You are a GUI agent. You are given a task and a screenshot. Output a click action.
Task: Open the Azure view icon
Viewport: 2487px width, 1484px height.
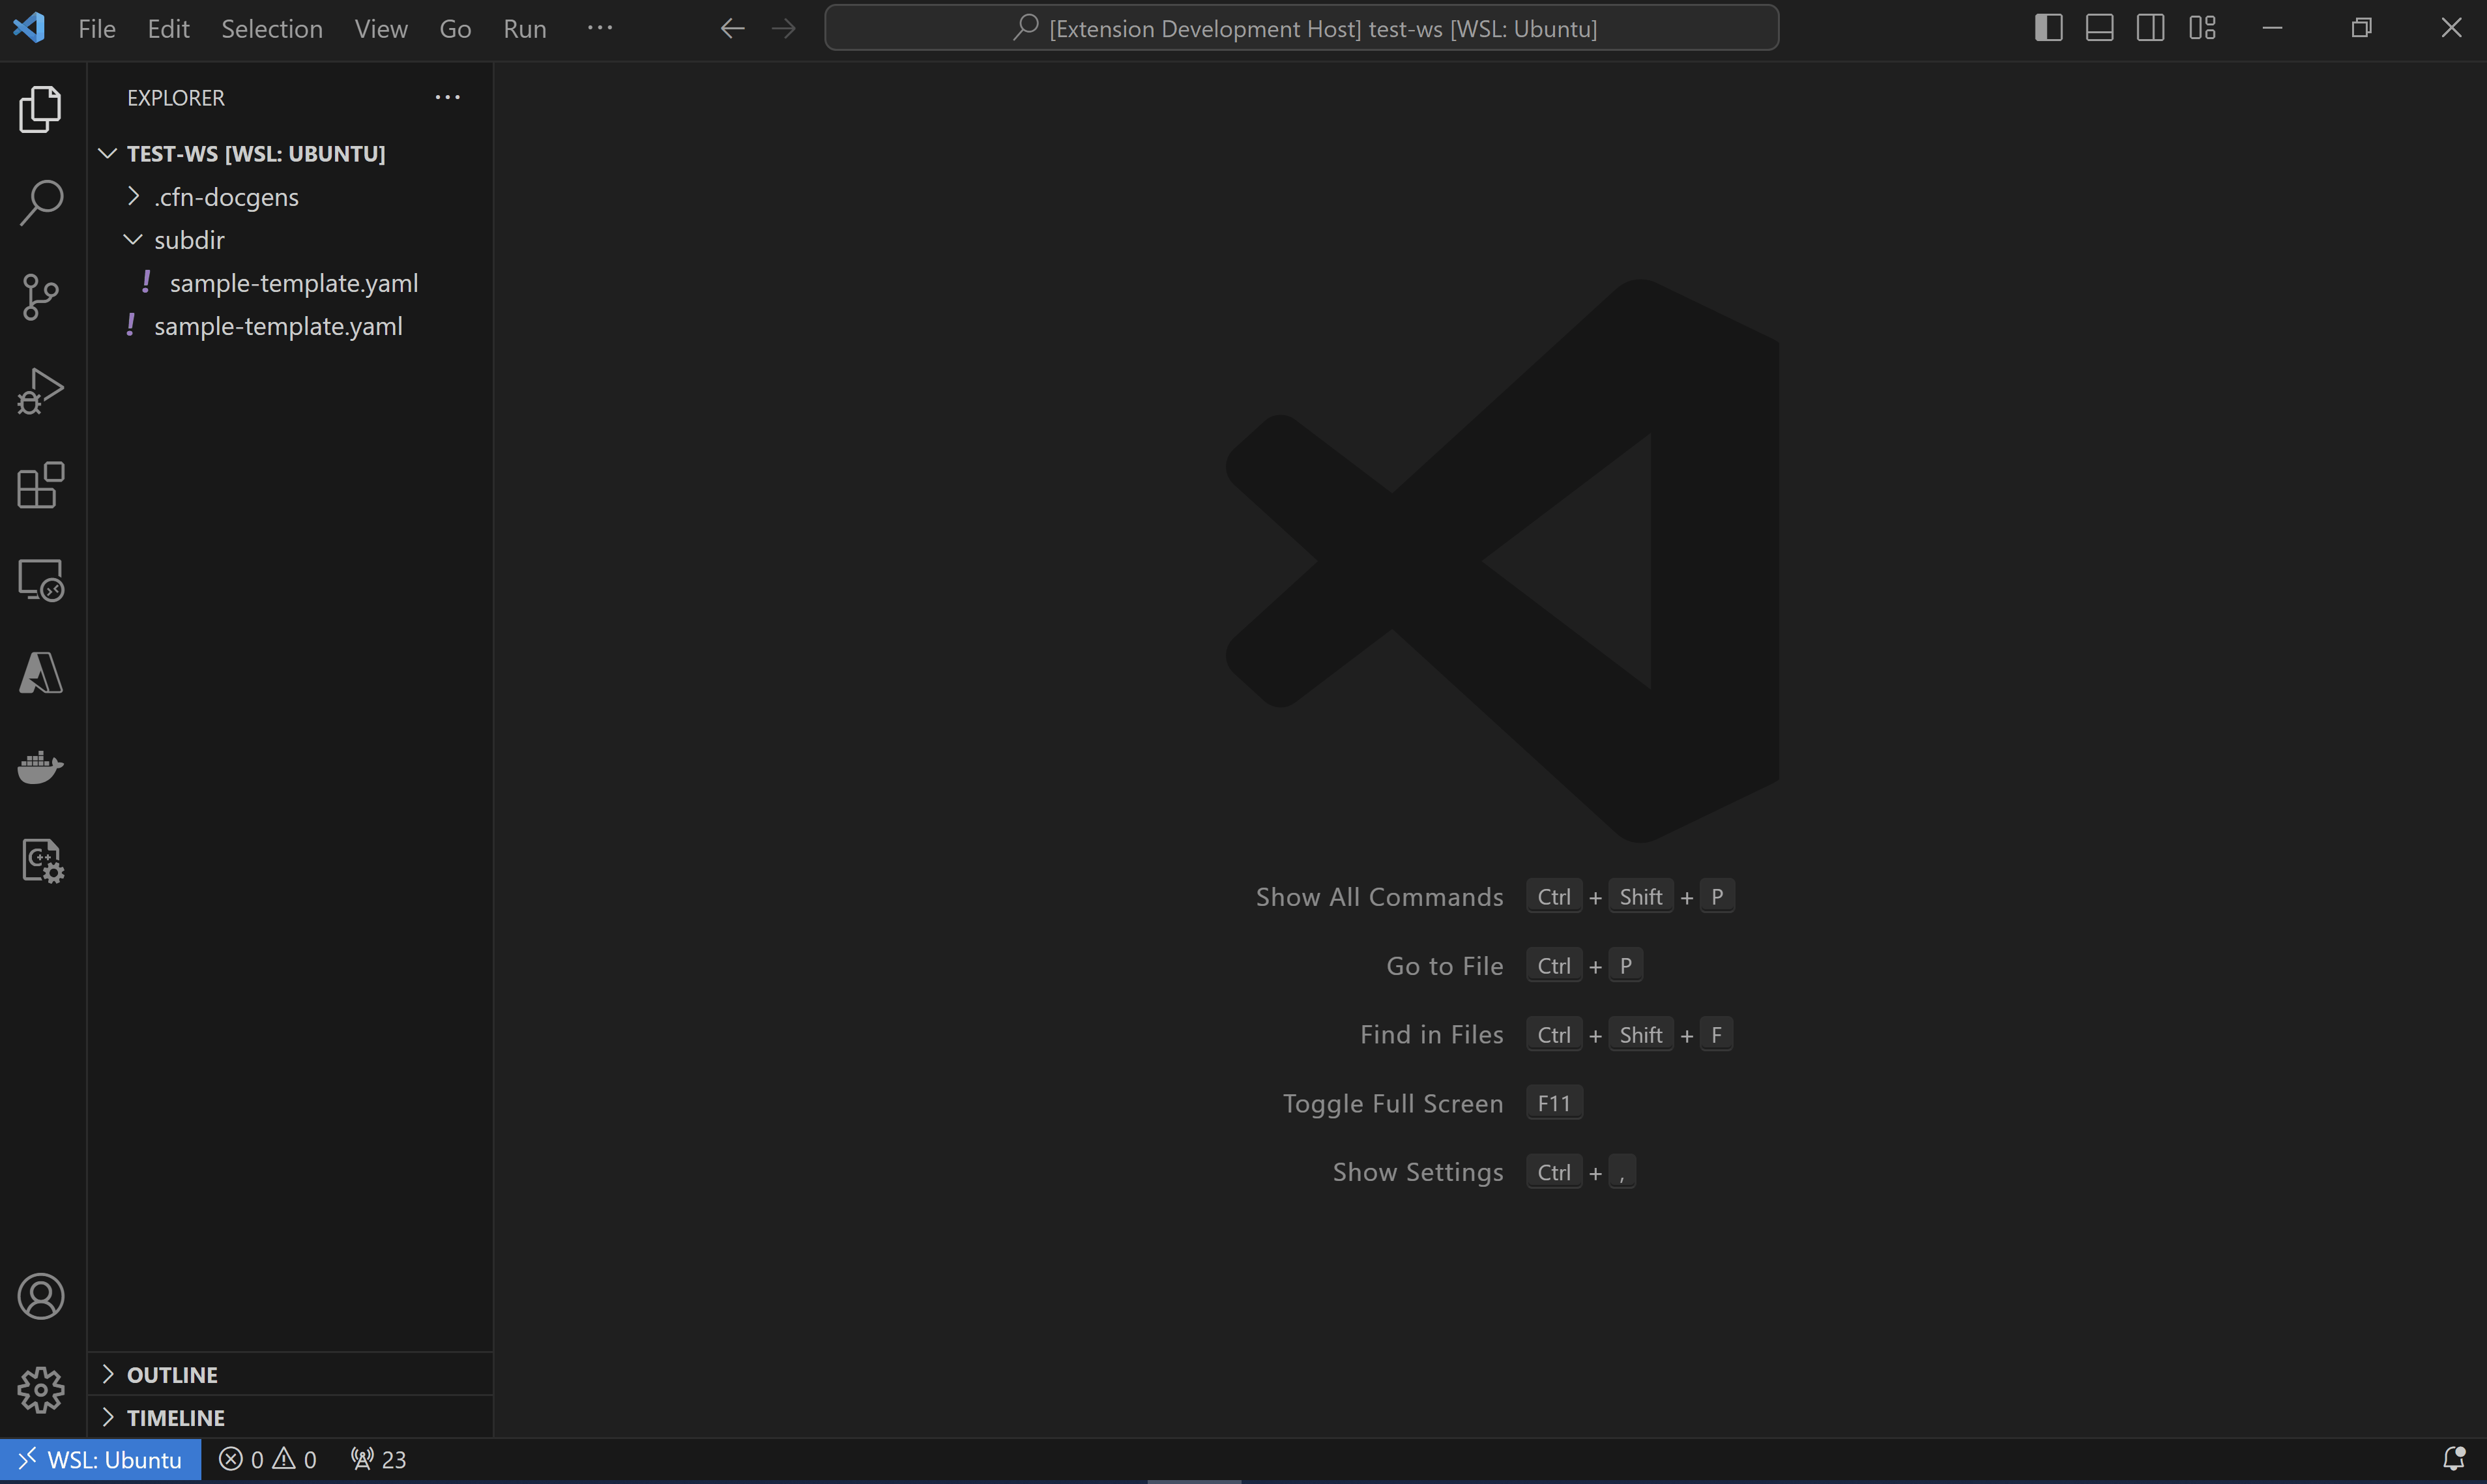[41, 673]
